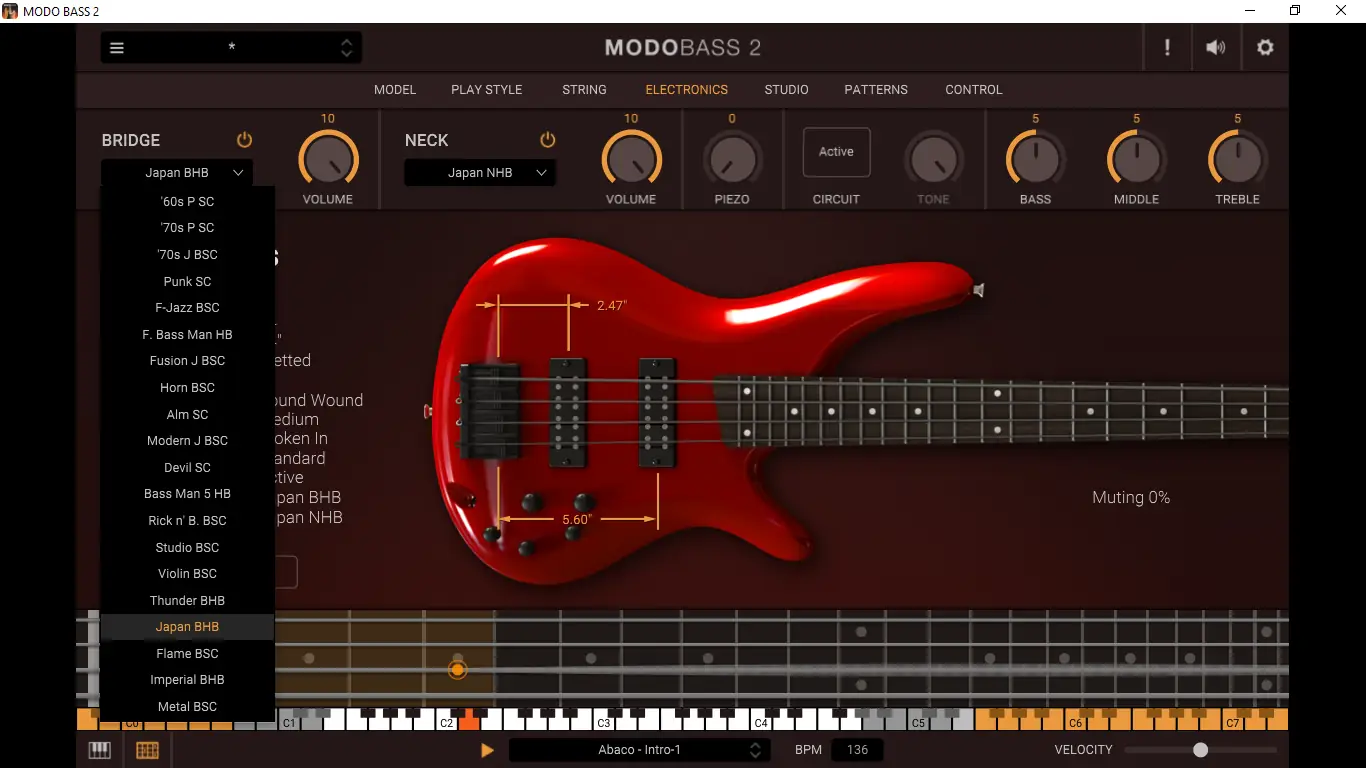Show the fretboard grid view icon
The width and height of the screenshot is (1366, 768).
click(x=147, y=750)
